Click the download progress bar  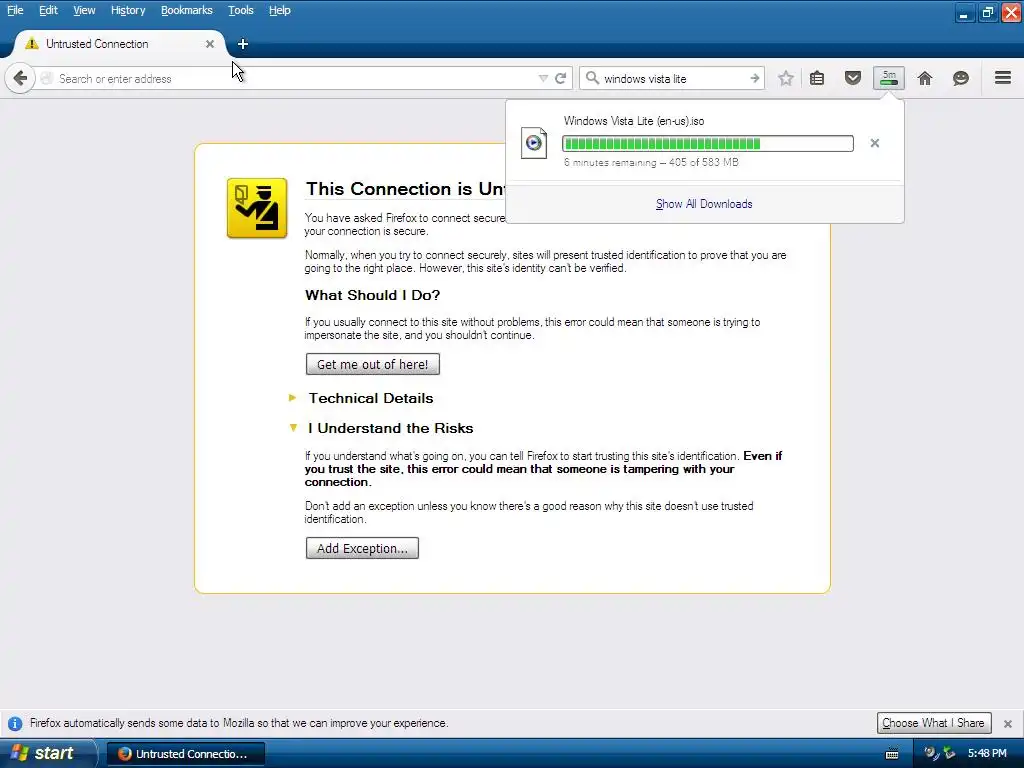tap(708, 144)
